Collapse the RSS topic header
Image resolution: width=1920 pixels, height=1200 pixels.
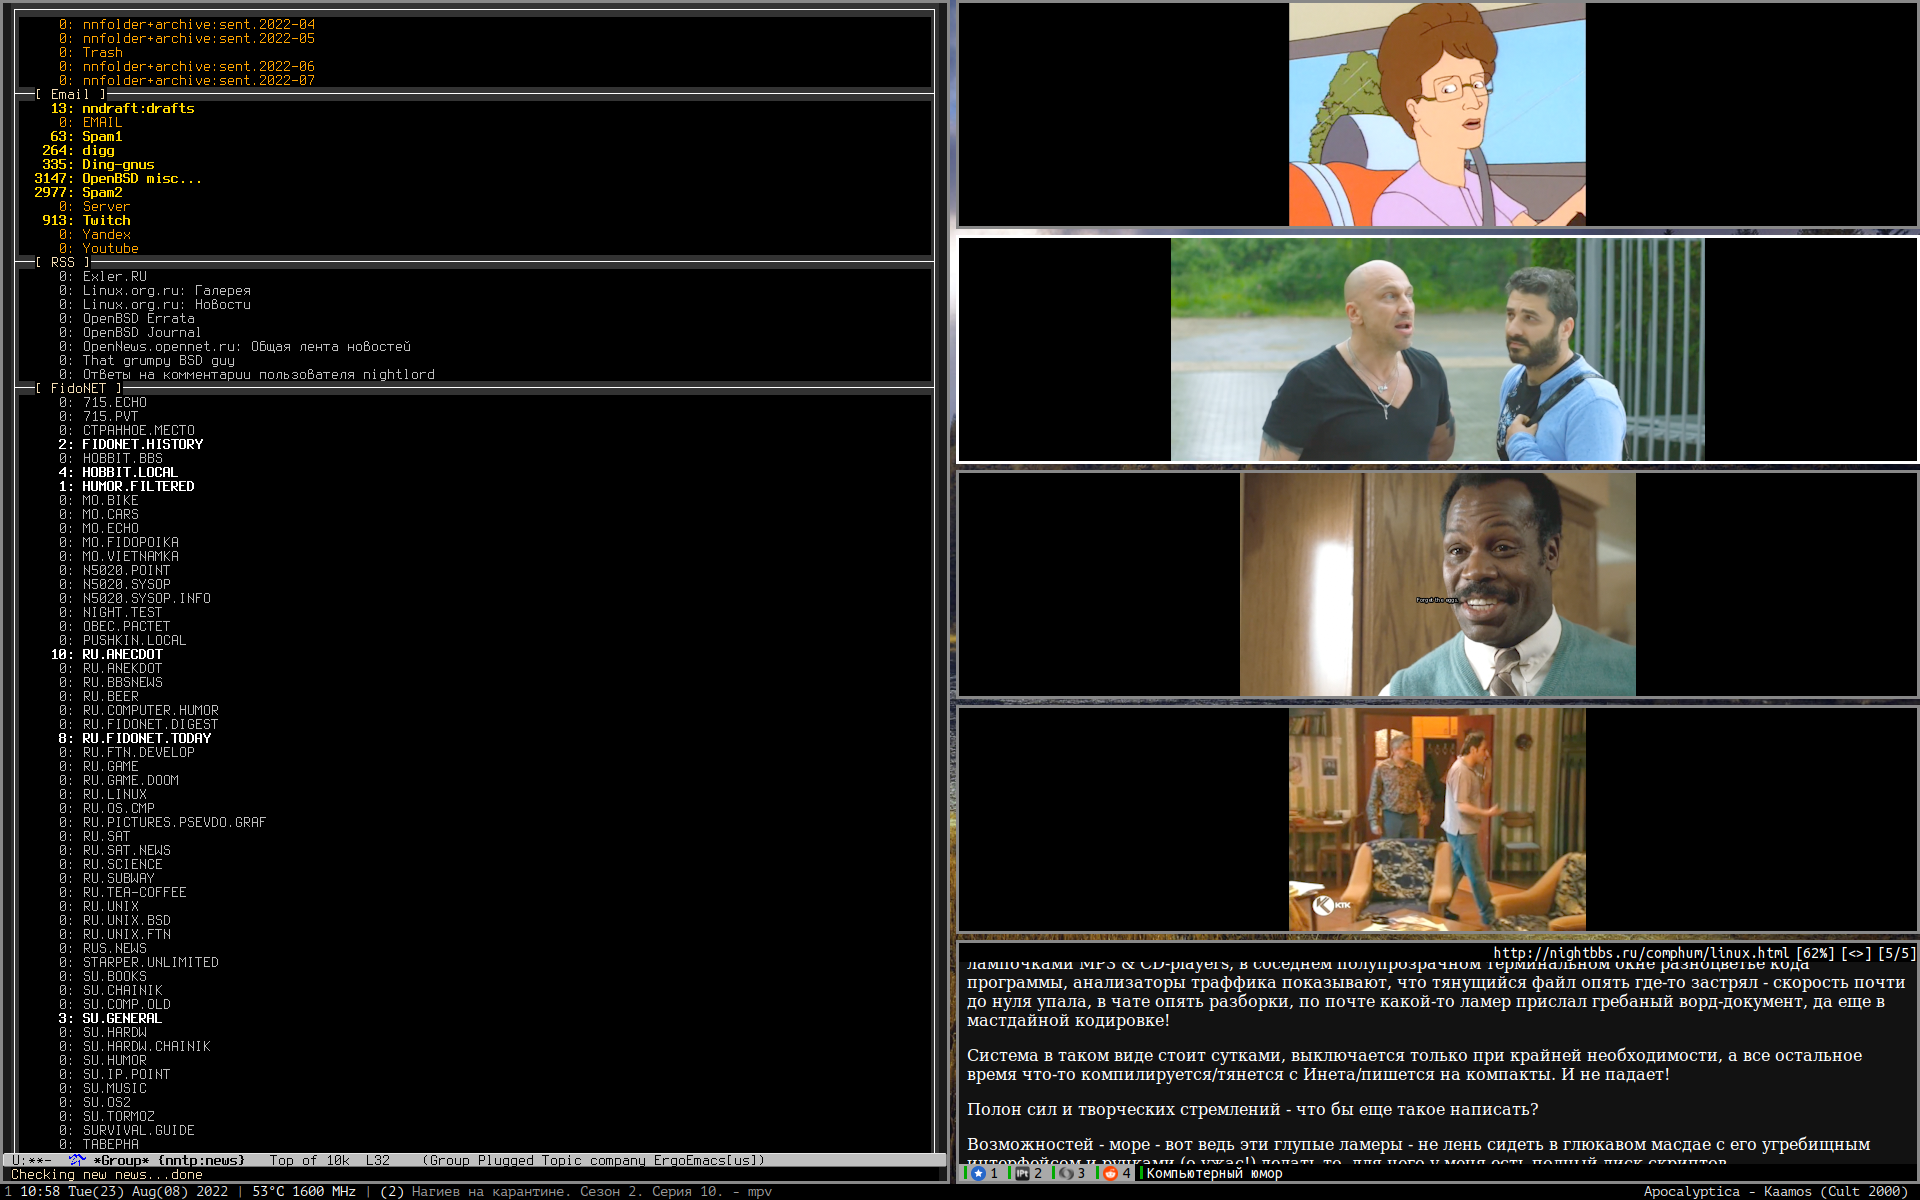(x=63, y=262)
